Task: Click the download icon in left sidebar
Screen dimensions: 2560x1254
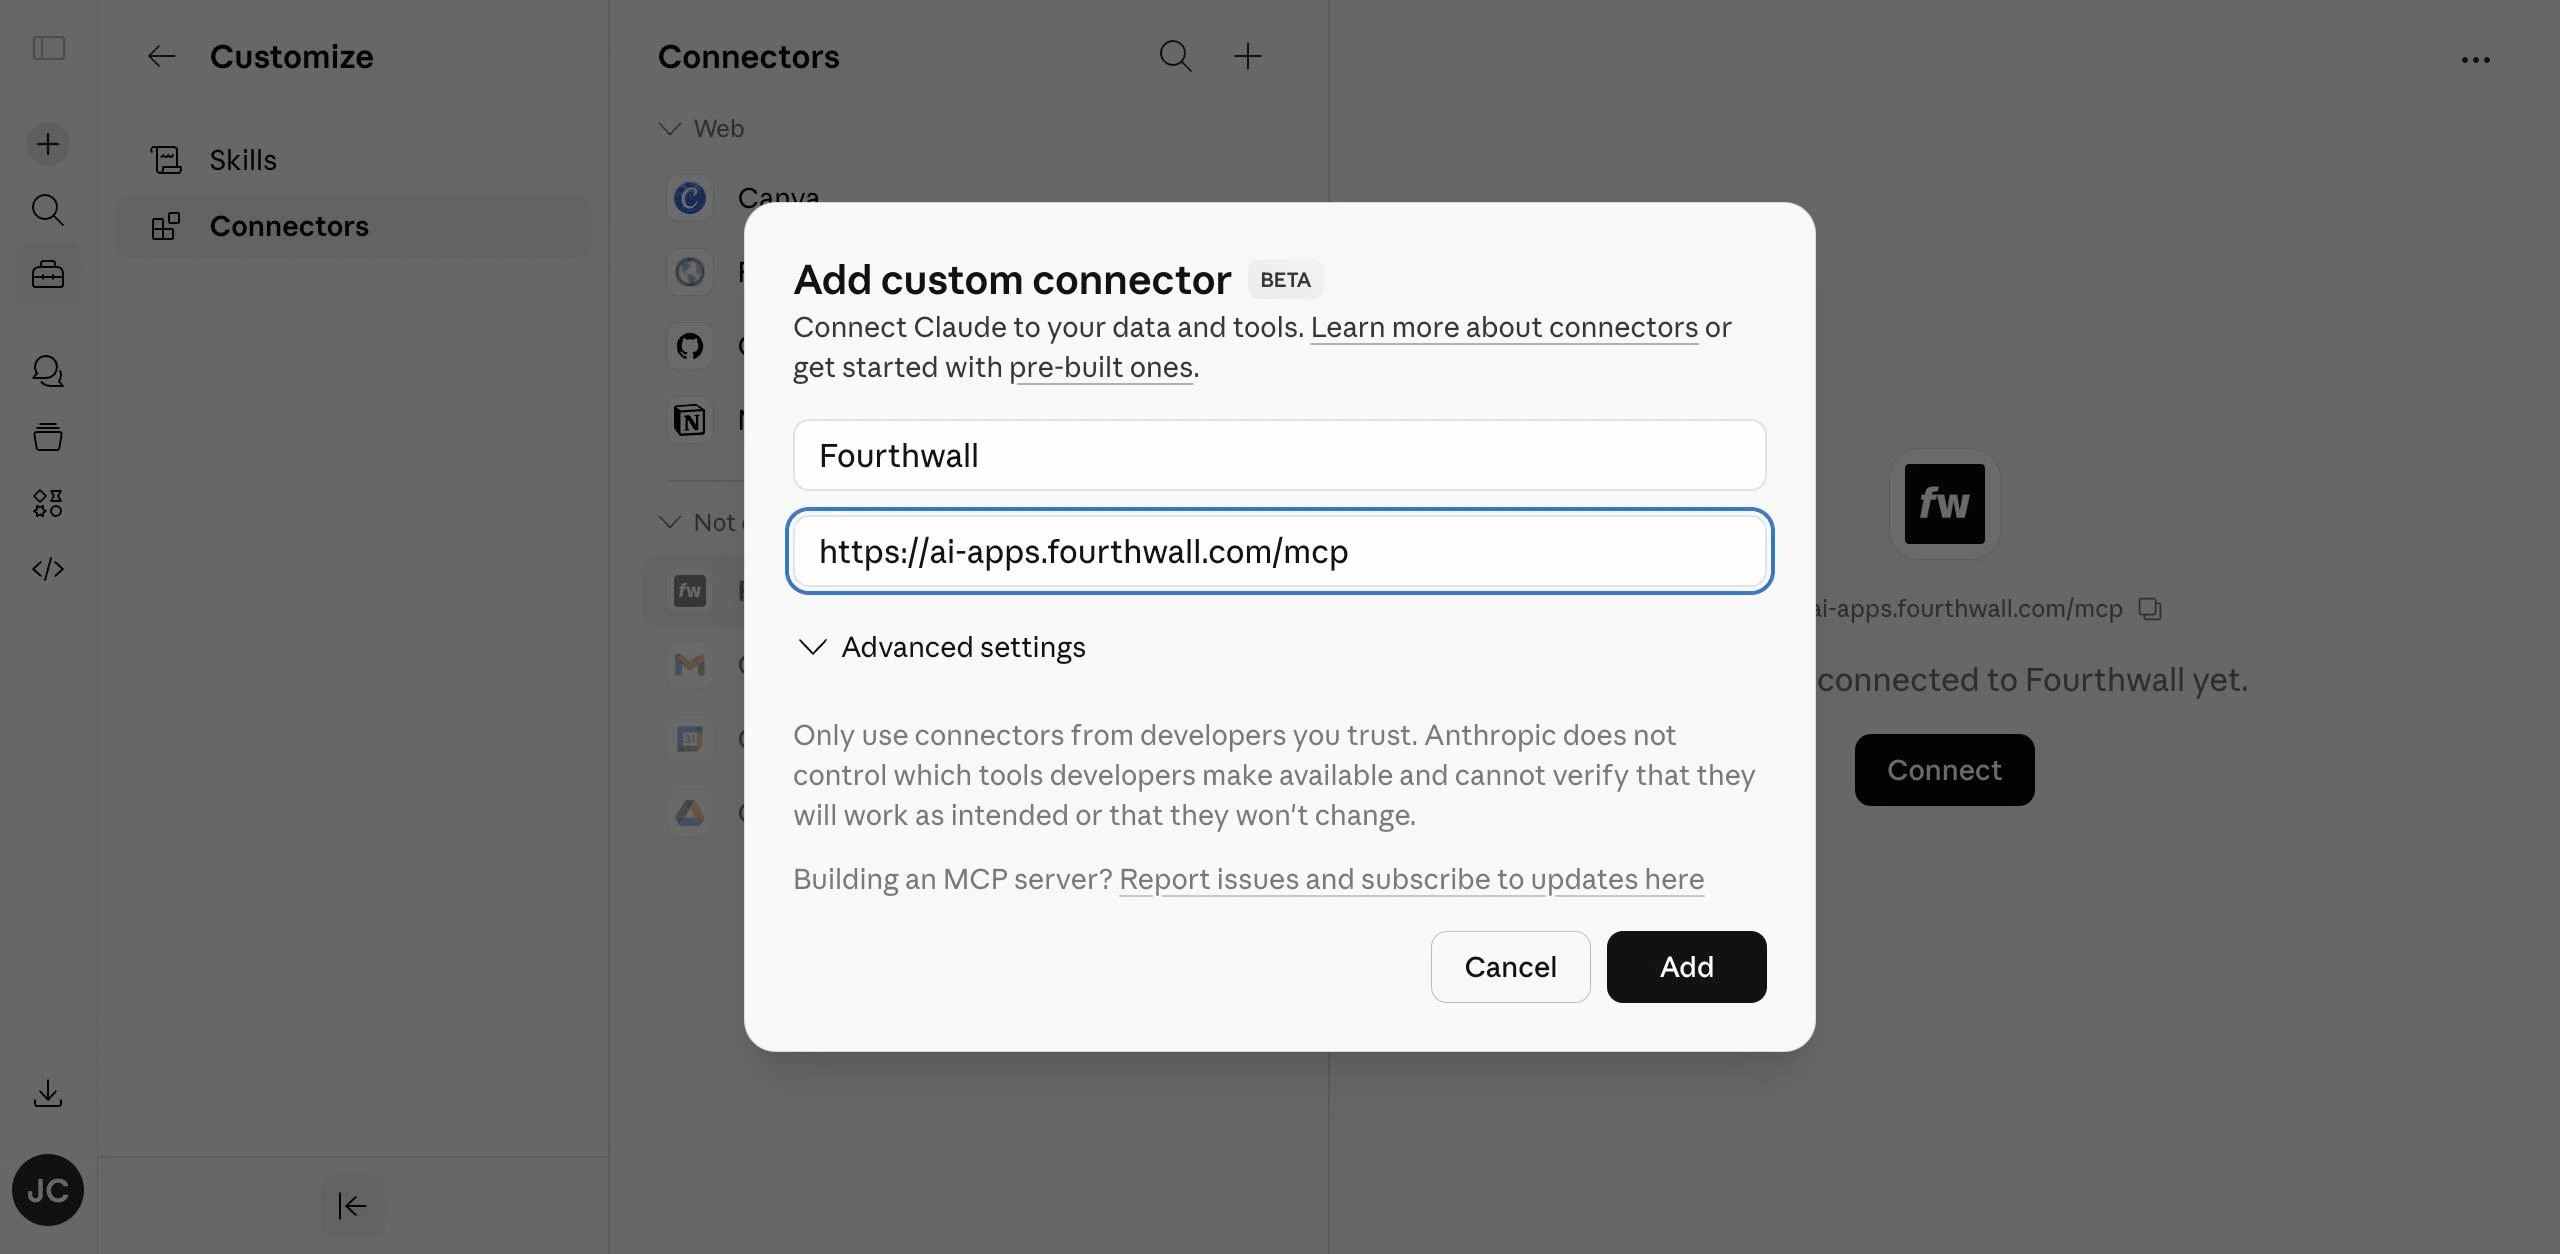Action: pyautogui.click(x=47, y=1093)
